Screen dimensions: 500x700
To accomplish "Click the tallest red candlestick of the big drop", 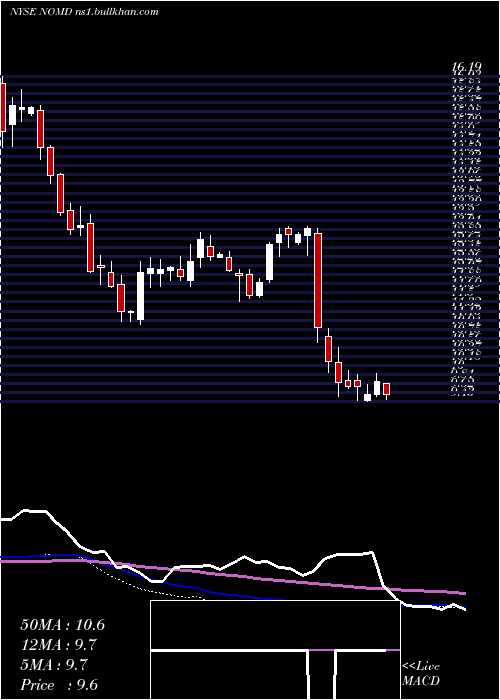I will pos(318,280).
